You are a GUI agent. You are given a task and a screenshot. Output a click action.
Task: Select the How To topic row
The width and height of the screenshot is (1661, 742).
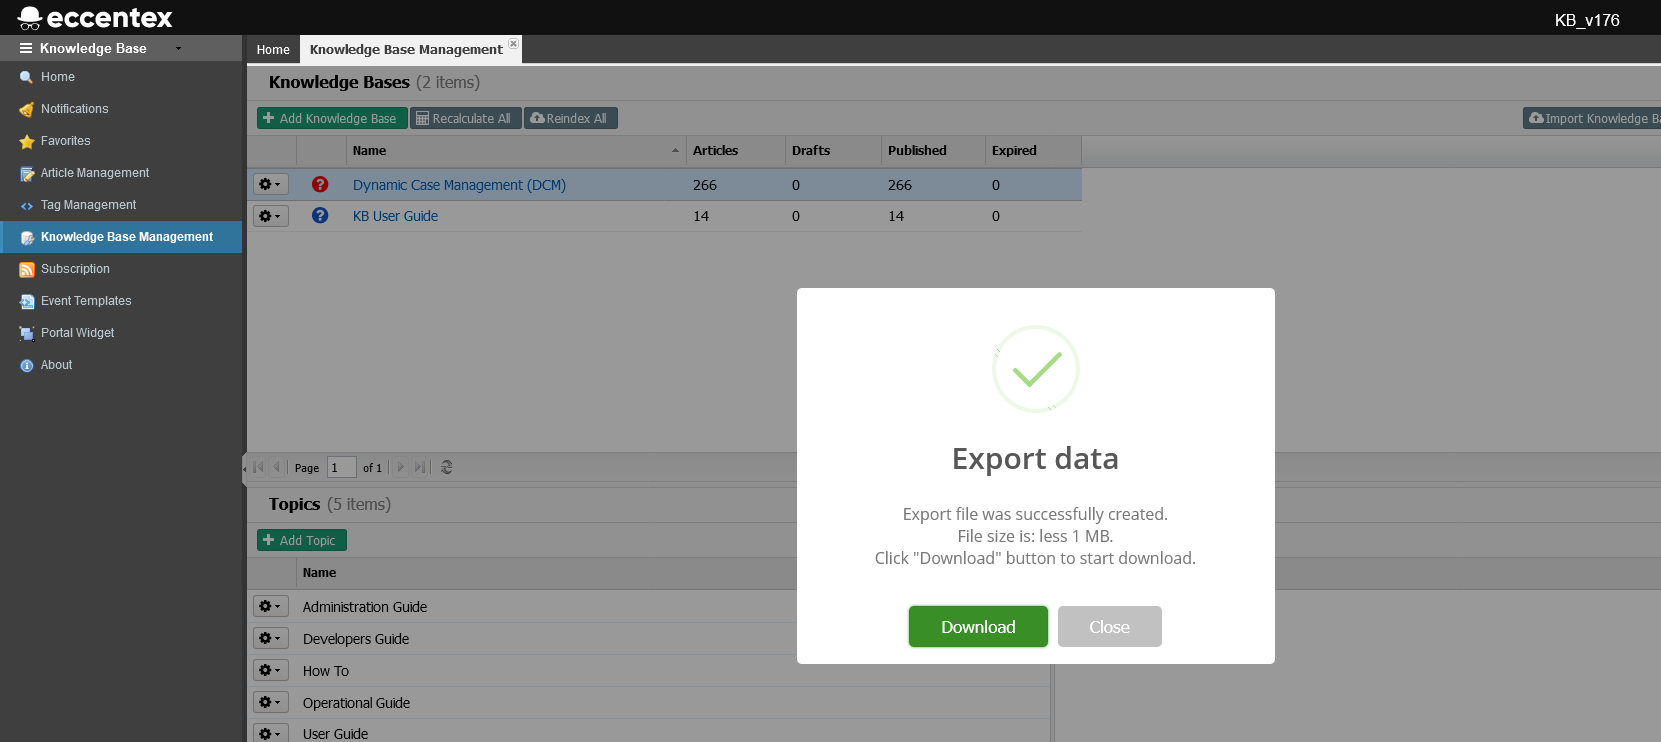[649, 671]
